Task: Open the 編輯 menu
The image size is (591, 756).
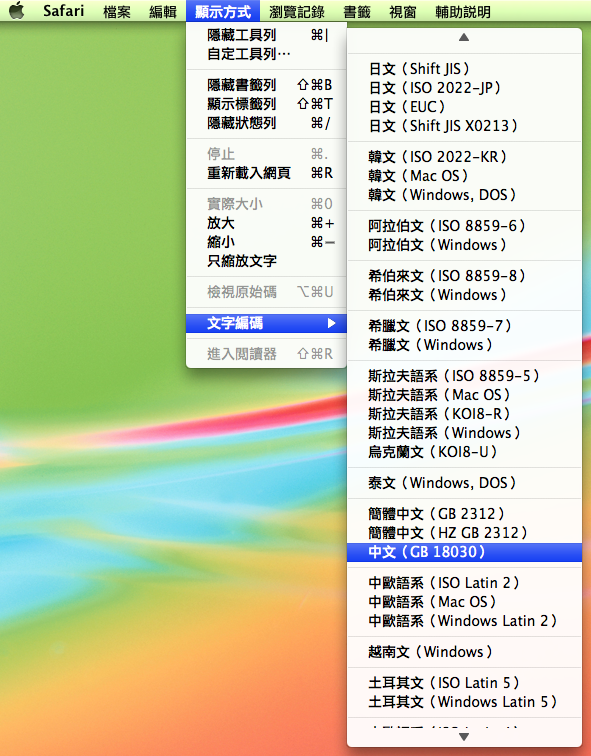Action: [x=163, y=11]
